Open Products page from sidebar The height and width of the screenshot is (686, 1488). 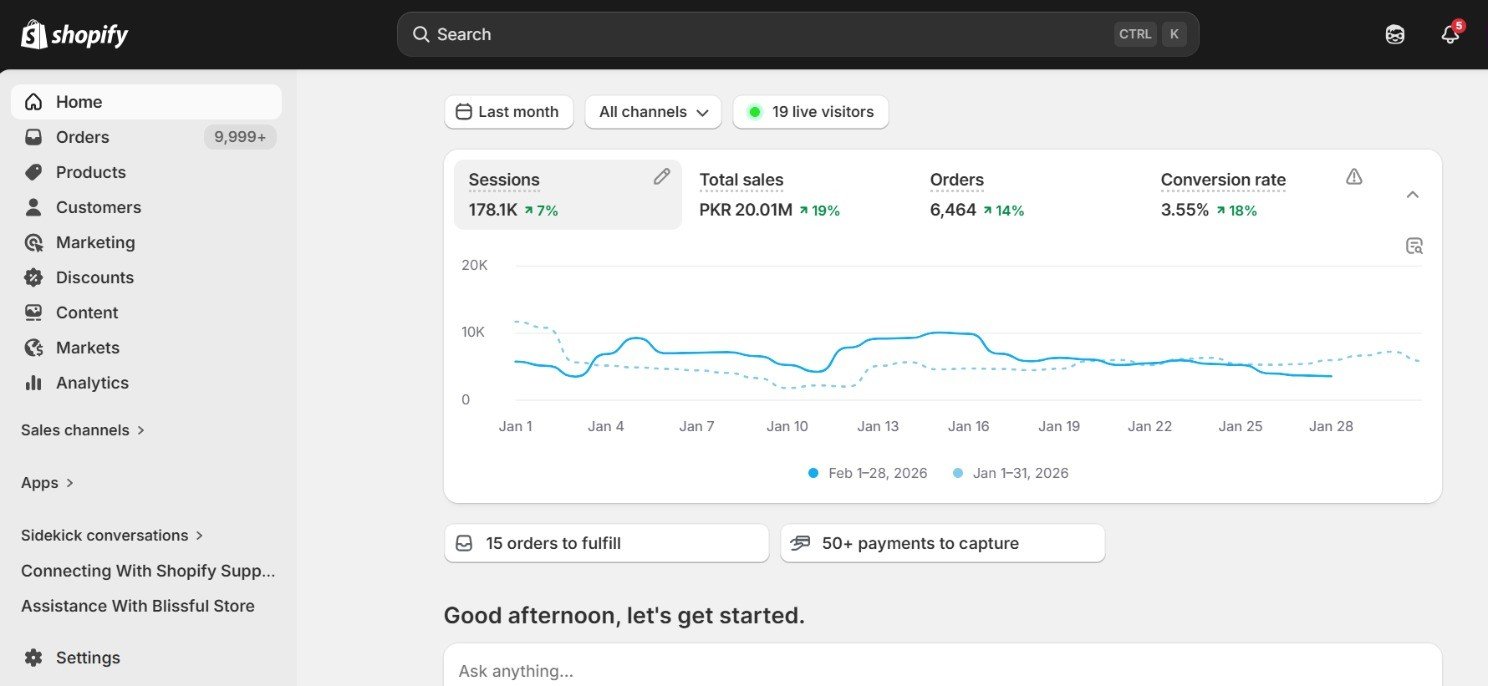click(146, 172)
